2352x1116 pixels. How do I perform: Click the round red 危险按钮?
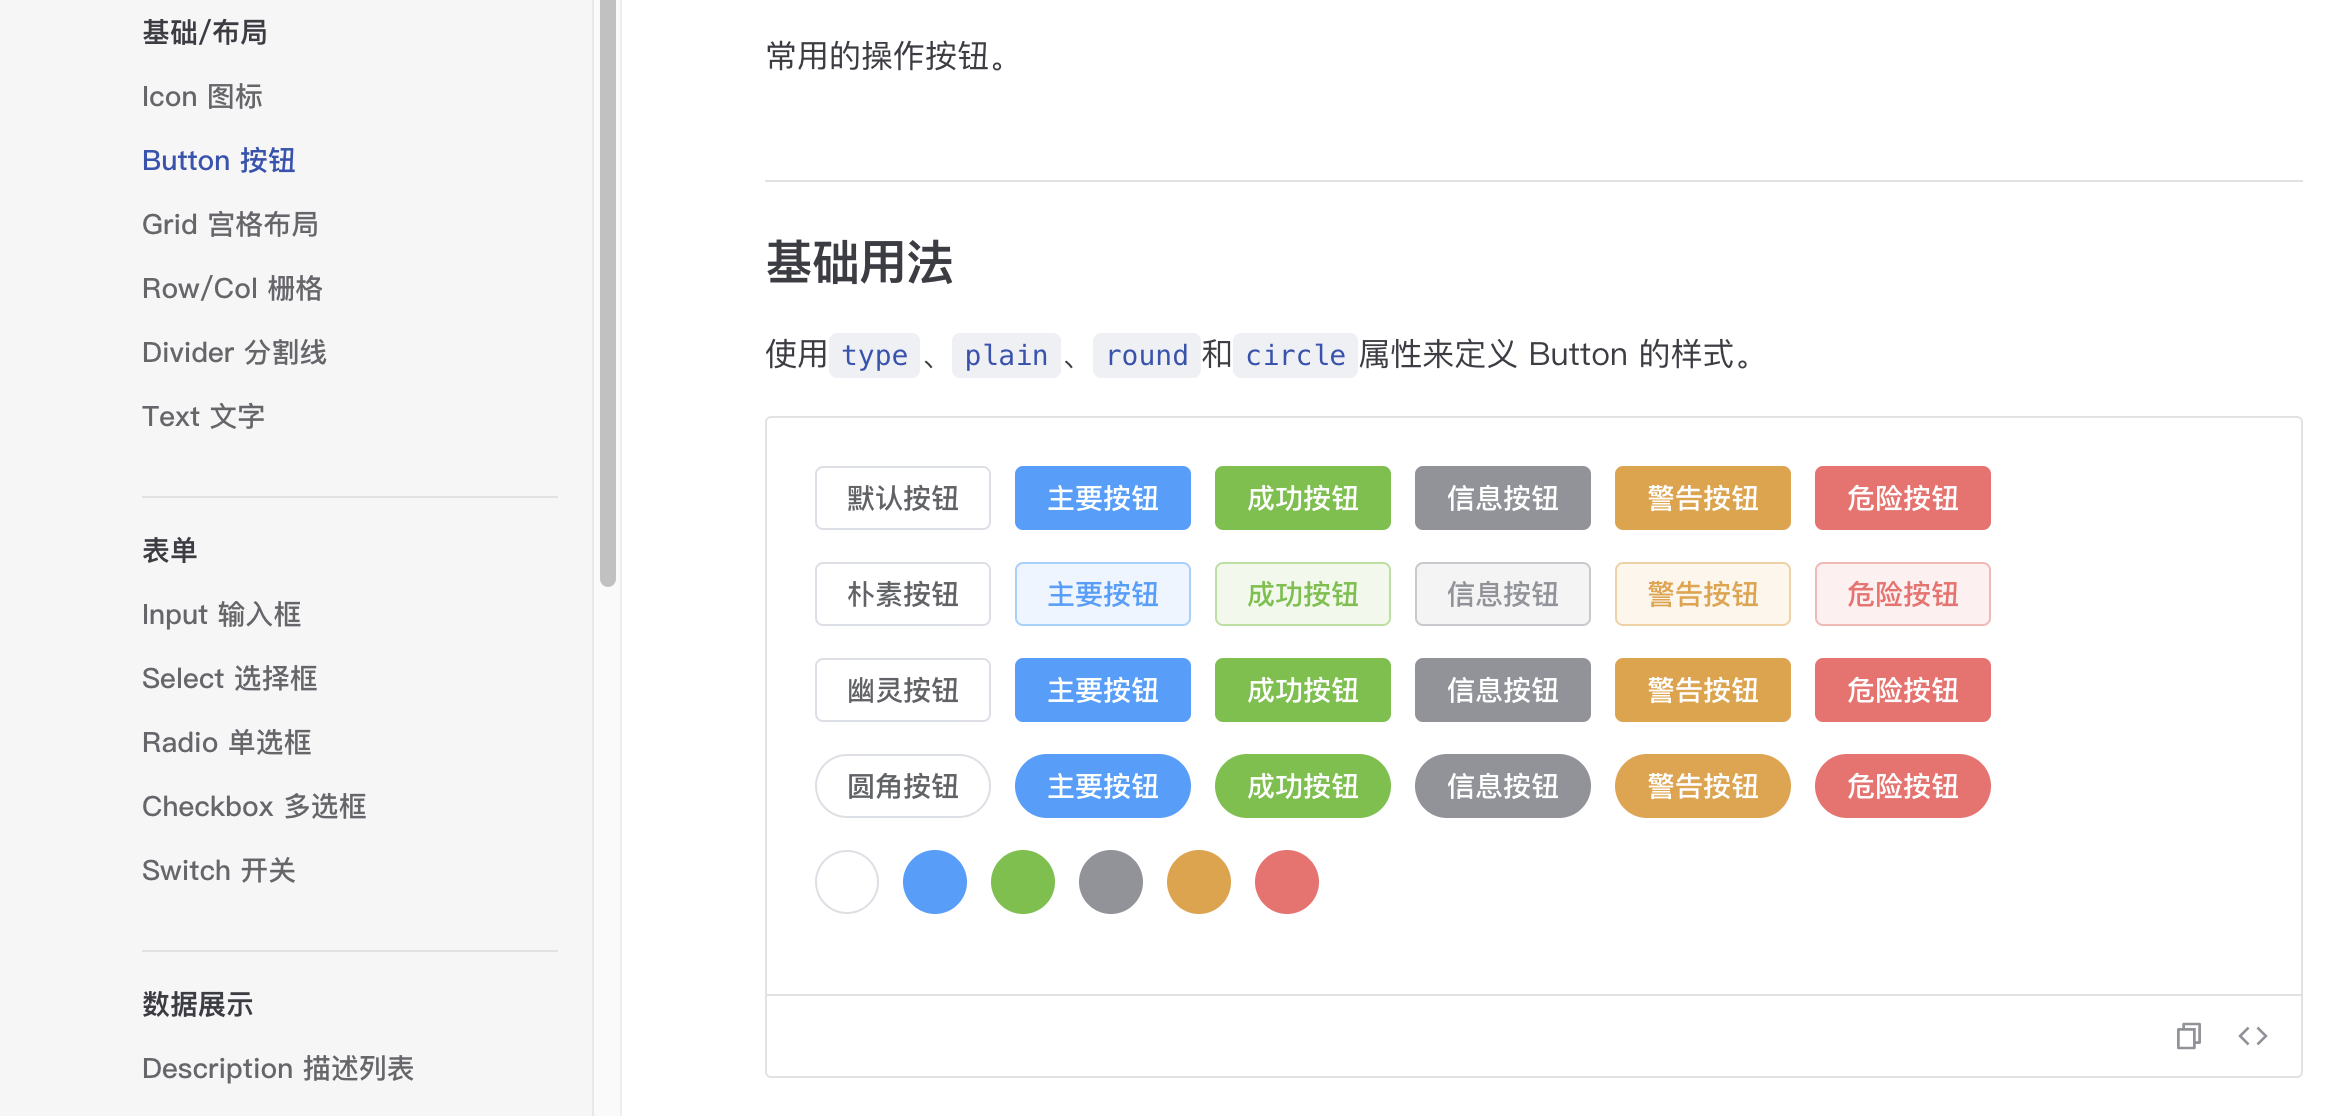point(1902,786)
